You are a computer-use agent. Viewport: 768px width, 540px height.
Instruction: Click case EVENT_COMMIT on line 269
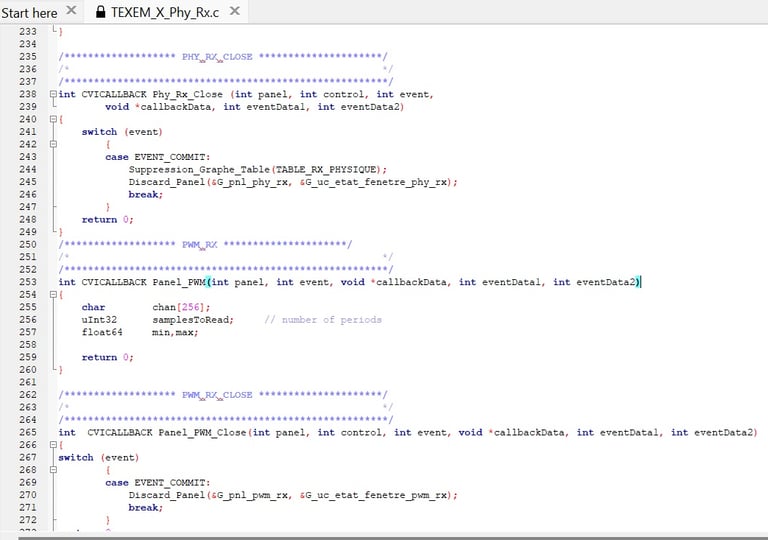point(158,483)
